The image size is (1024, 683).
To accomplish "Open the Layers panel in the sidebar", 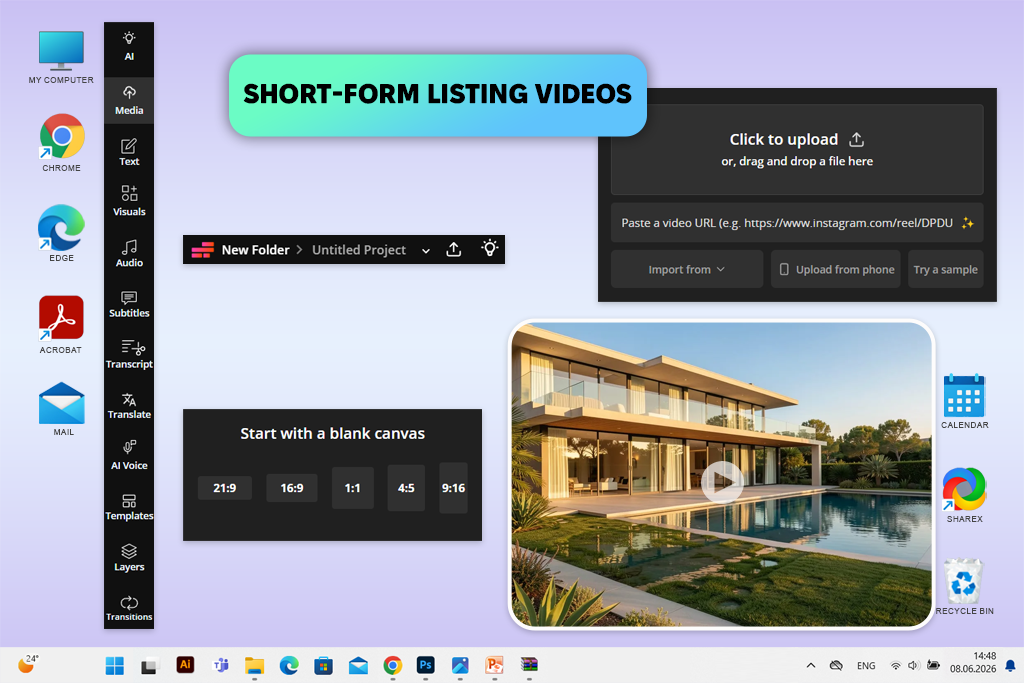I will click(x=129, y=558).
